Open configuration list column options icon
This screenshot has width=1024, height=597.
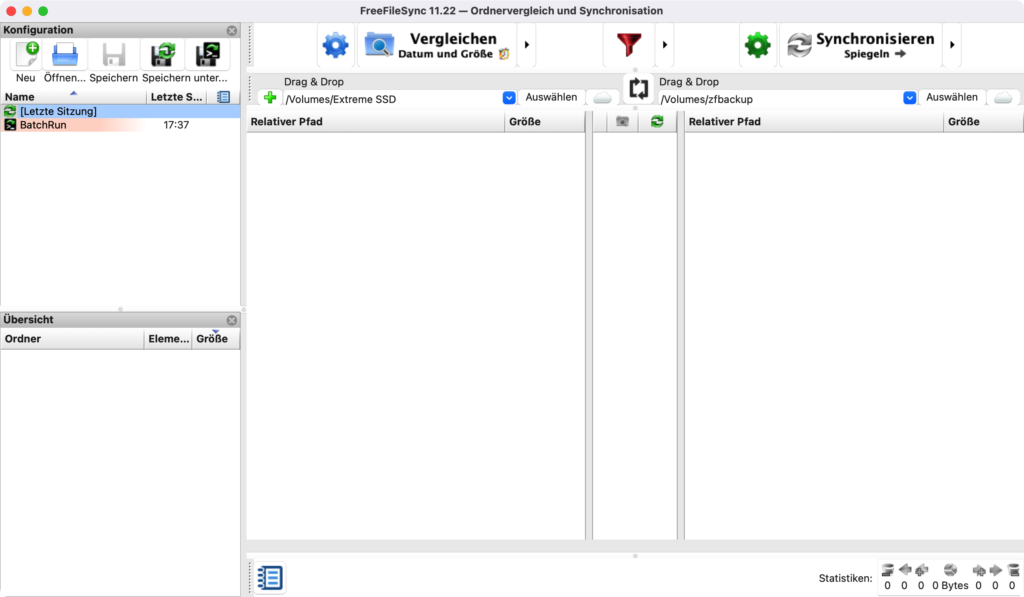tap(223, 97)
